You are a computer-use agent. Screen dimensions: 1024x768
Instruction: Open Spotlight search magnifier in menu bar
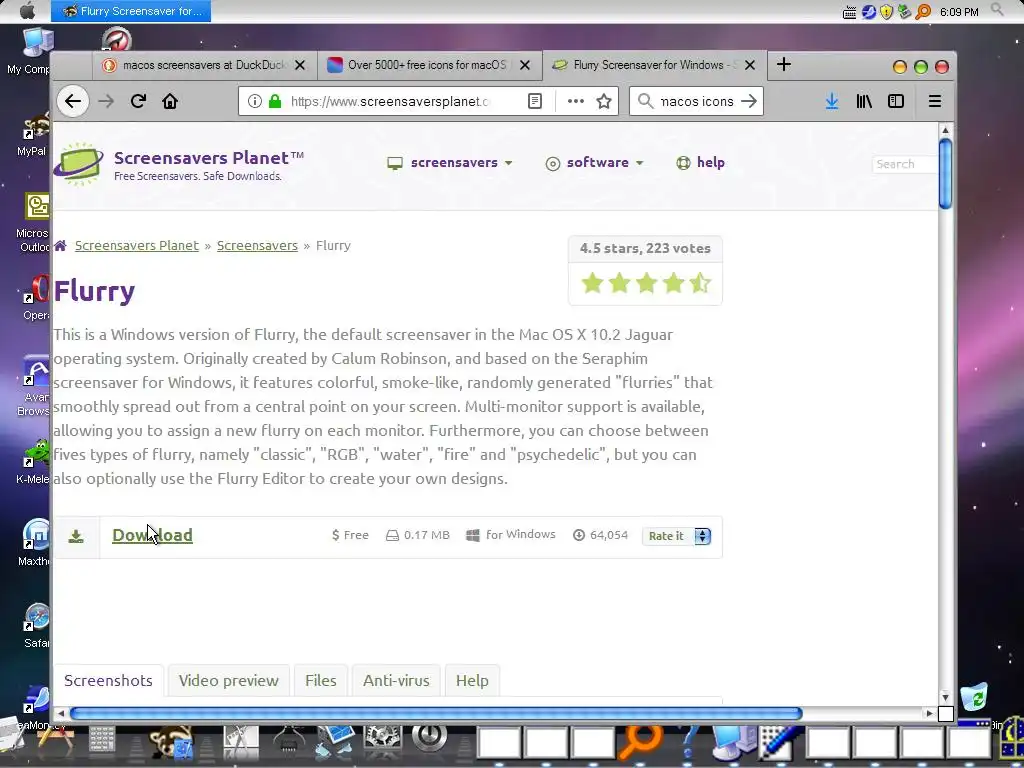(x=997, y=9)
